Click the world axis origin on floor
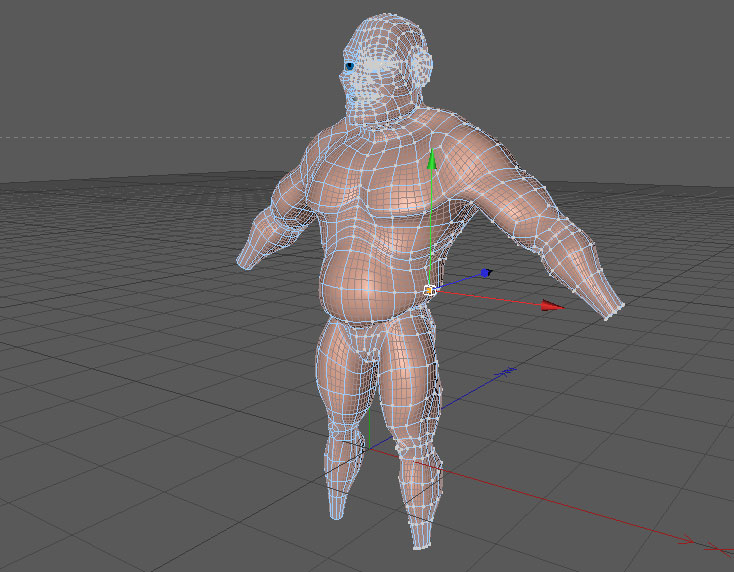This screenshot has width=734, height=572. (x=369, y=448)
